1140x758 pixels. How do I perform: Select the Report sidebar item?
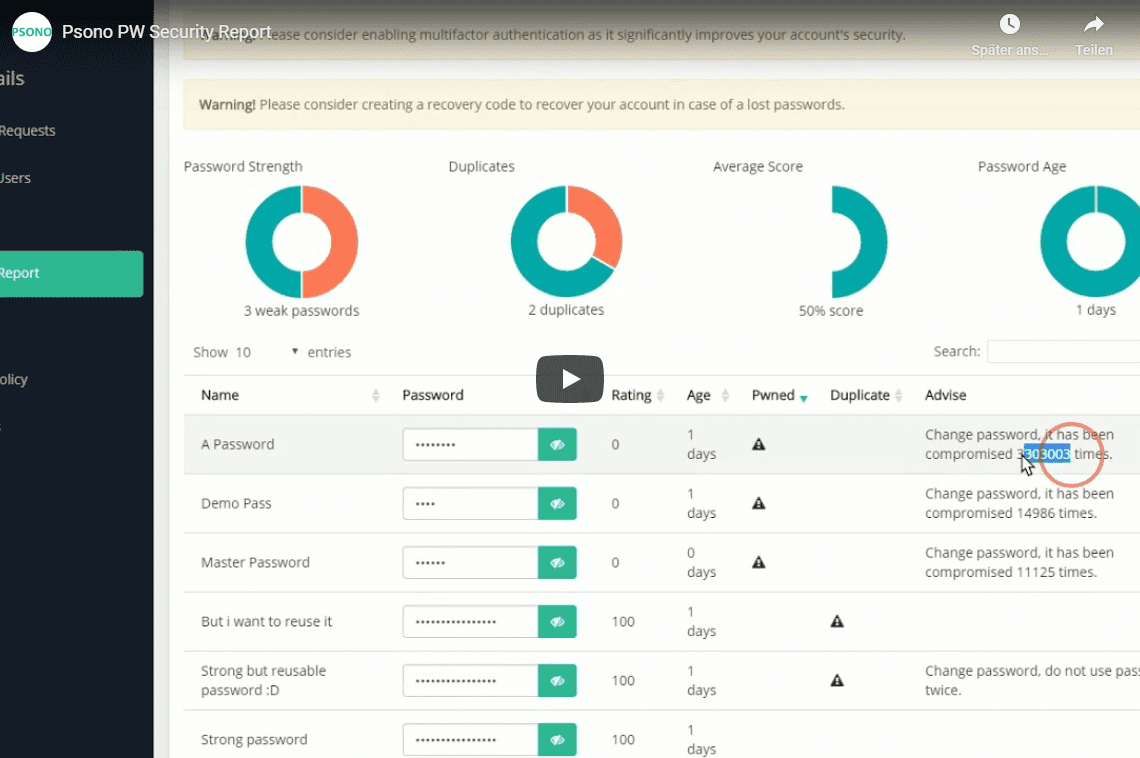click(71, 273)
